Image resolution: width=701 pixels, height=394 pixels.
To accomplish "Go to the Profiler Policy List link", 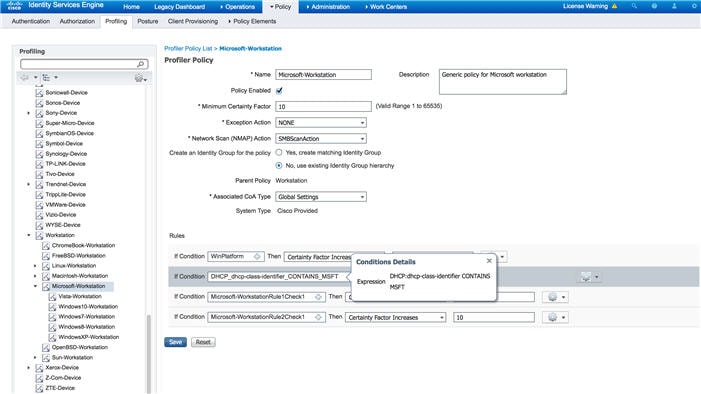I will [x=188, y=48].
